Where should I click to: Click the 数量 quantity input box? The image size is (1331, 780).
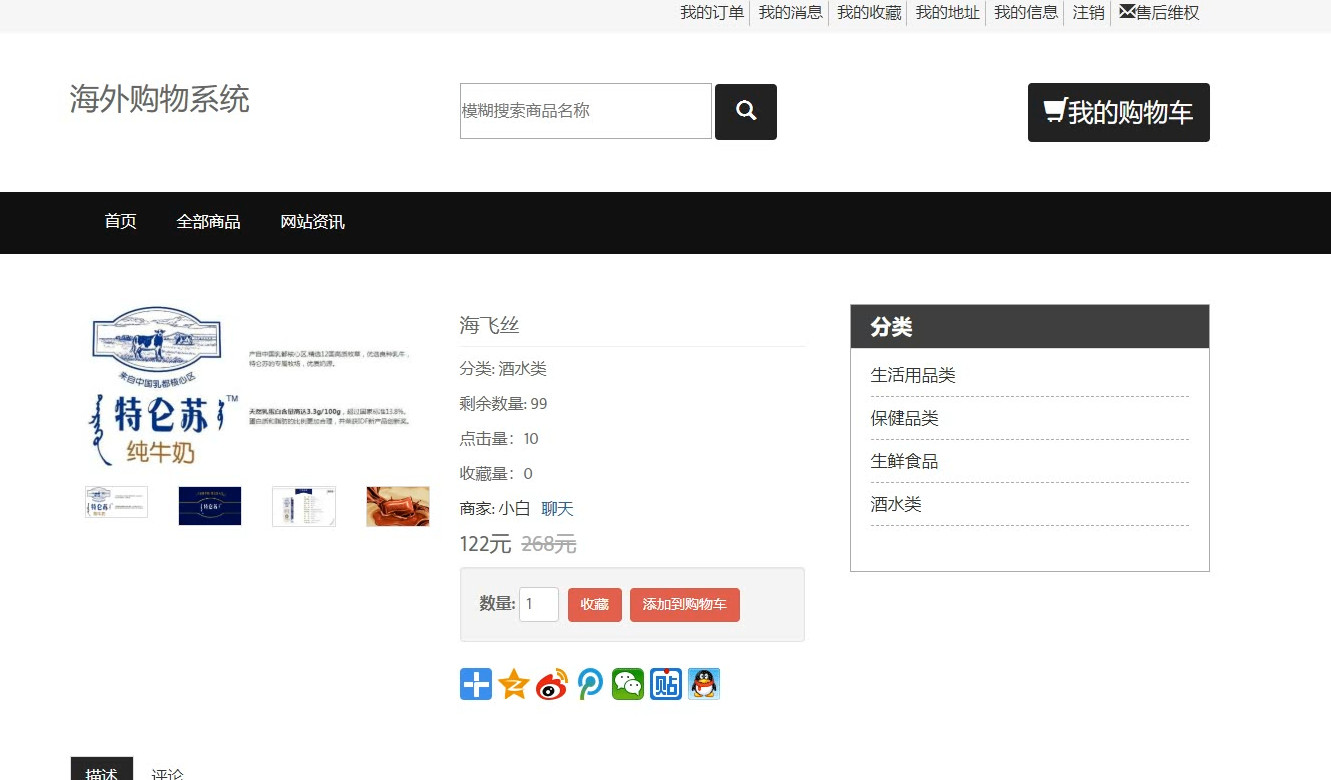point(539,604)
